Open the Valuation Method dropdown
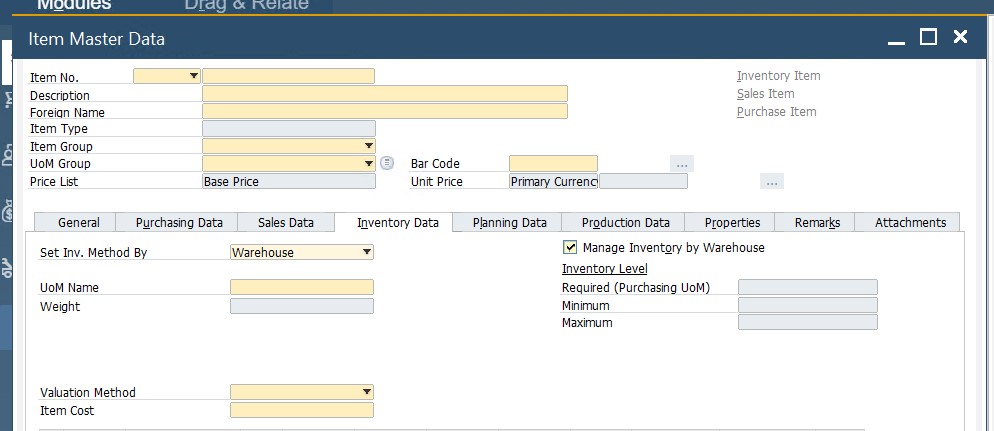Image resolution: width=994 pixels, height=431 pixels. point(367,392)
